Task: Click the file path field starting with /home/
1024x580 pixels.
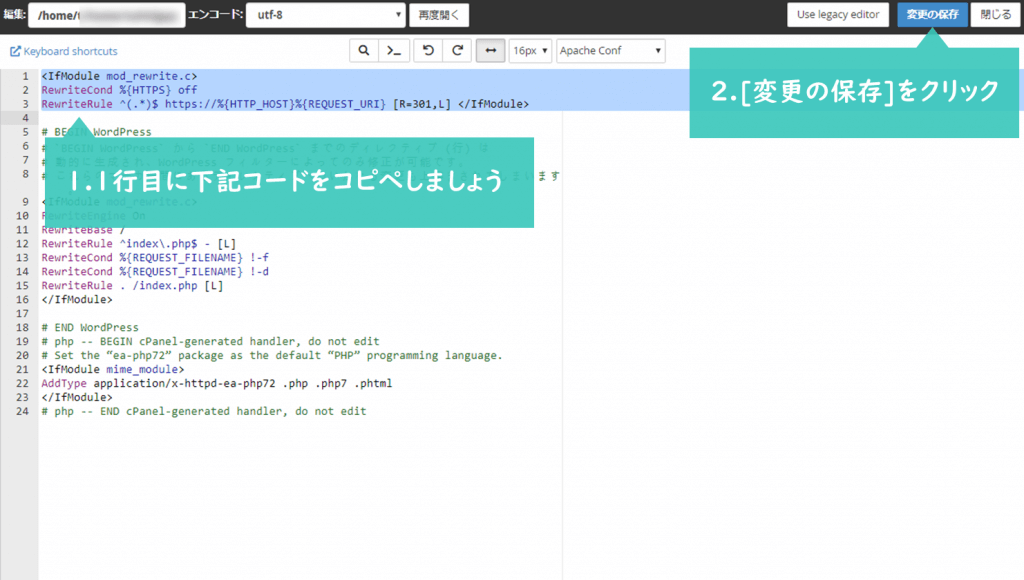Action: [106, 15]
